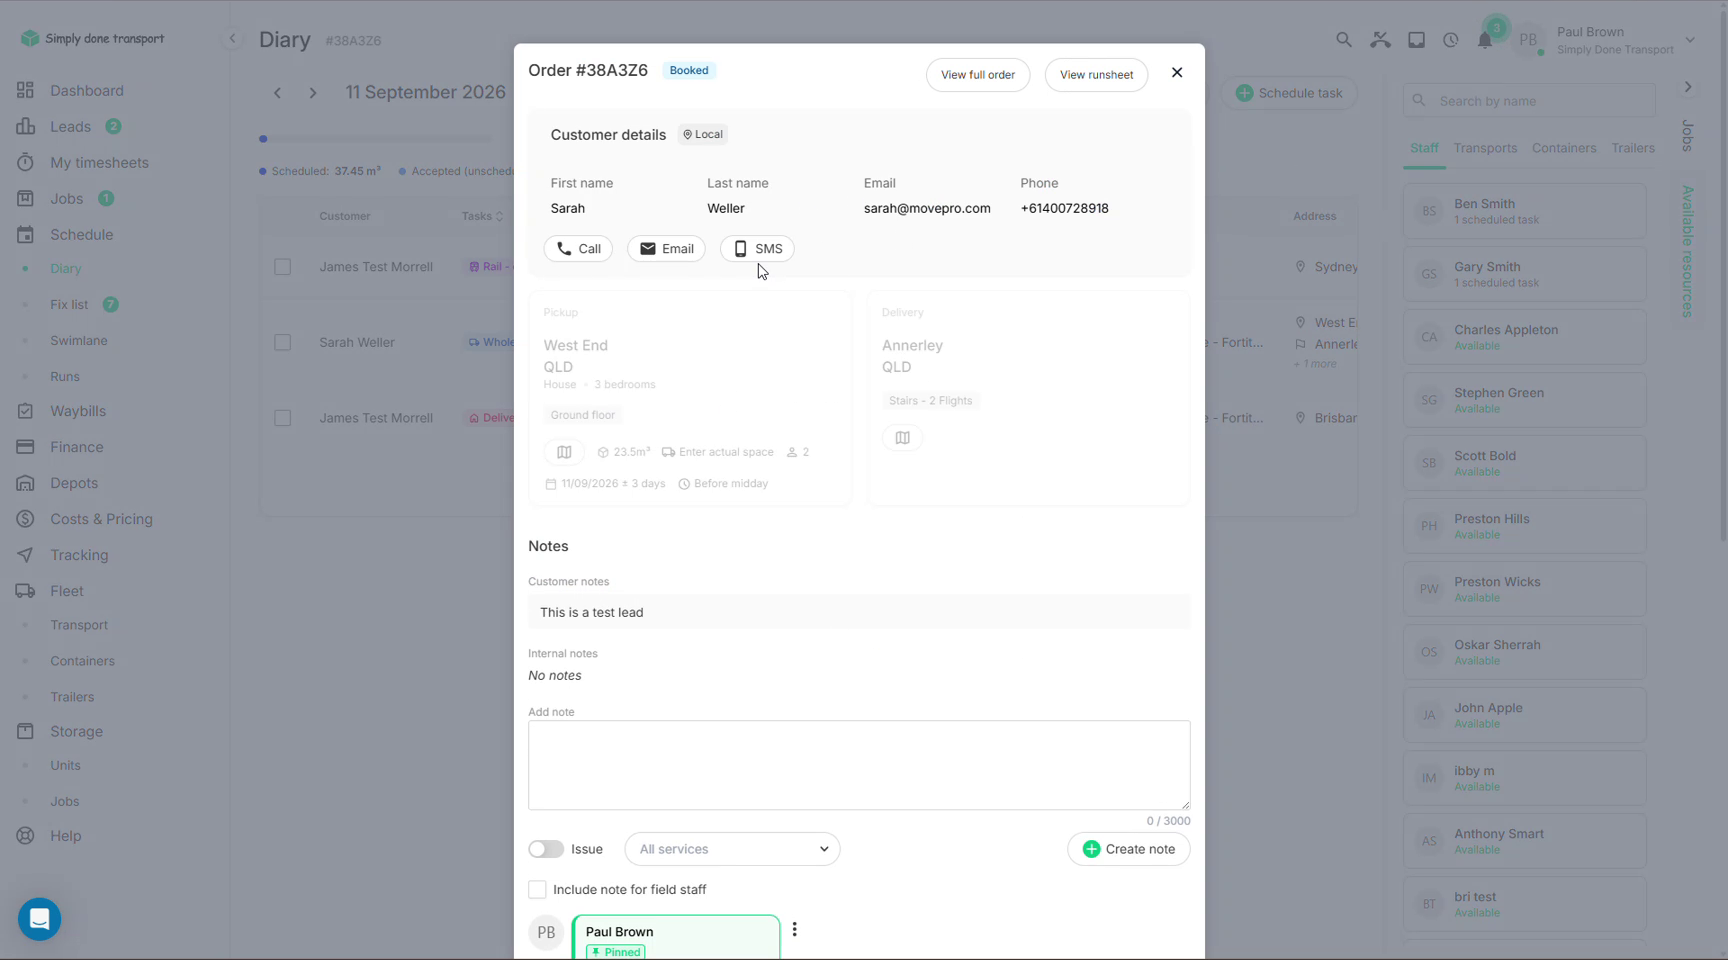This screenshot has height=960, width=1728.
Task: Open the notifications bell icon
Action: pos(1485,40)
